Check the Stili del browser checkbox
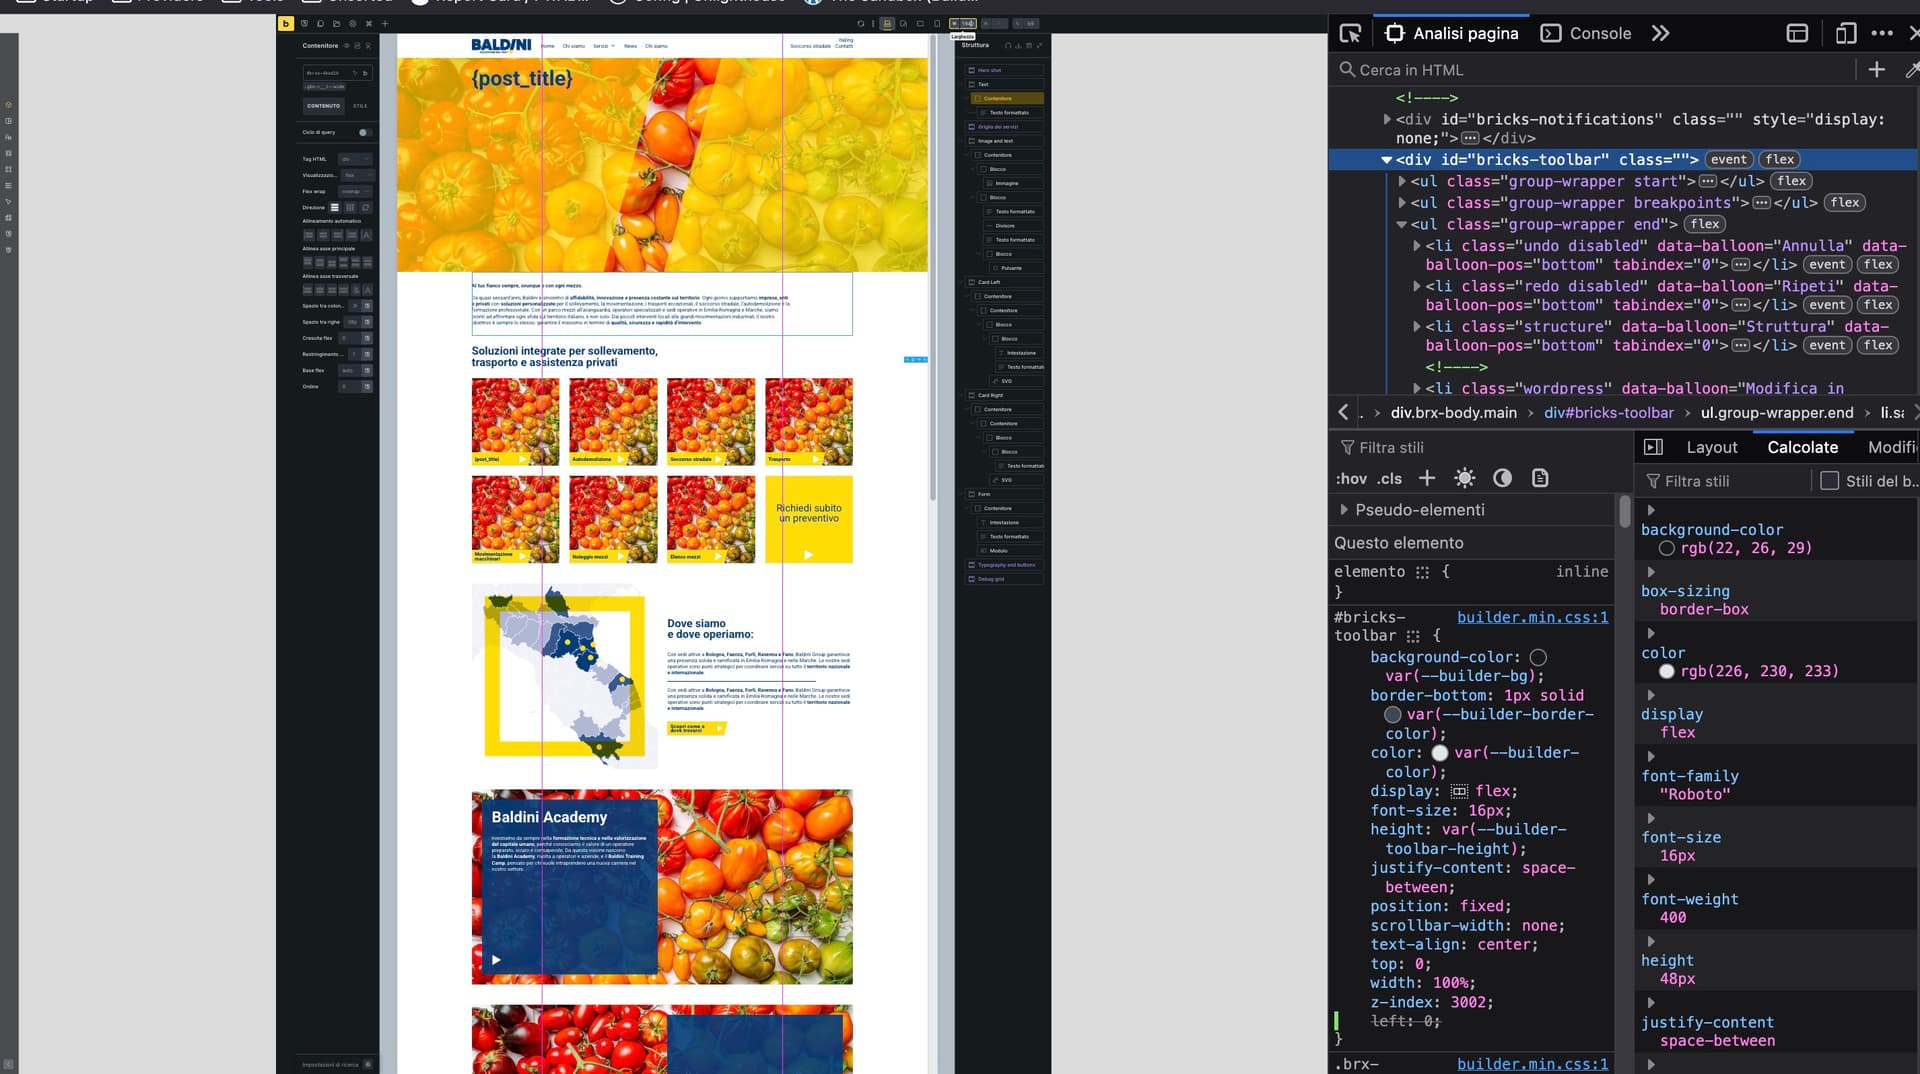Image resolution: width=1920 pixels, height=1074 pixels. (1829, 481)
